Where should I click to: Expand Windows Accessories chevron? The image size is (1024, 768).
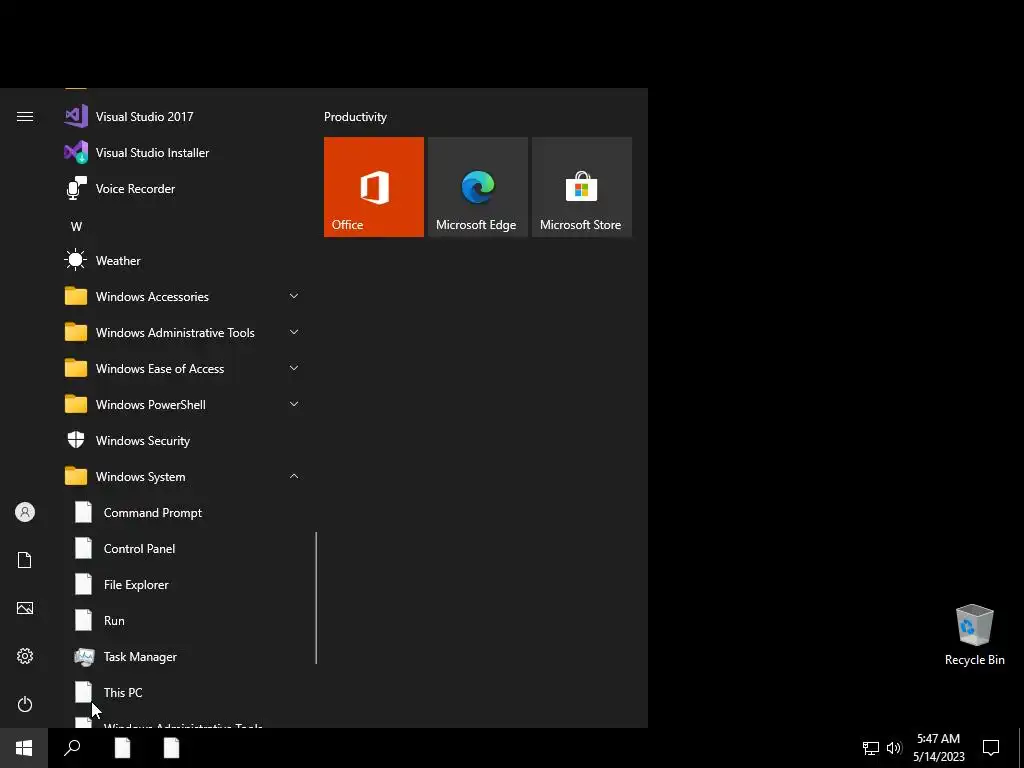(x=294, y=296)
